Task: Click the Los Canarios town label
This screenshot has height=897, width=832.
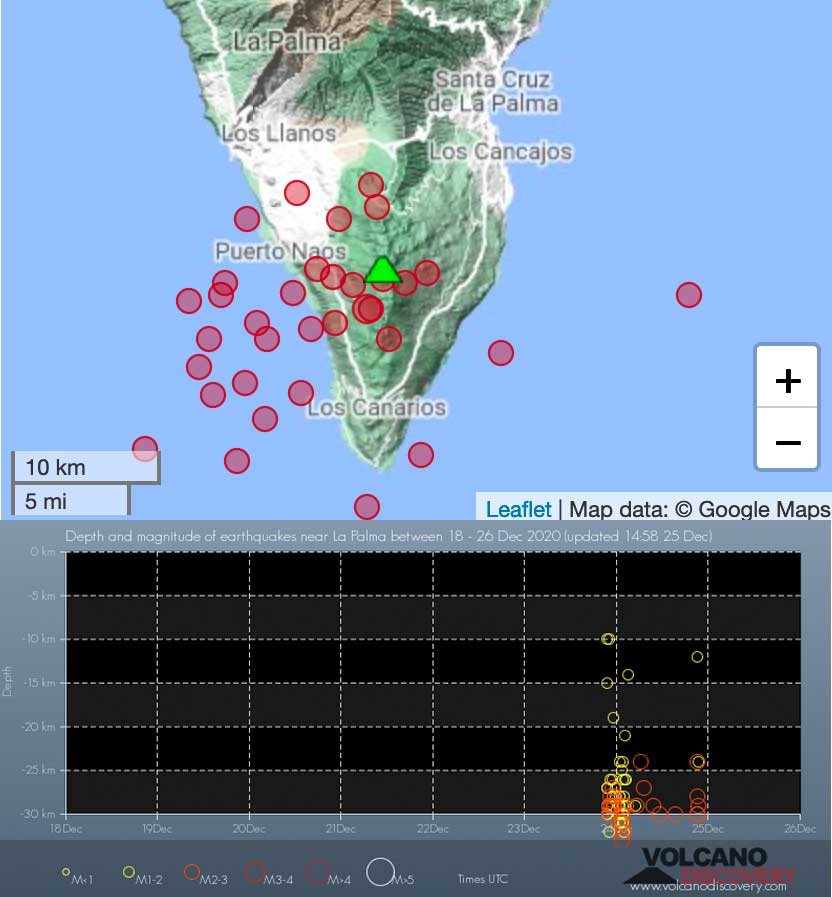Action: (x=376, y=408)
